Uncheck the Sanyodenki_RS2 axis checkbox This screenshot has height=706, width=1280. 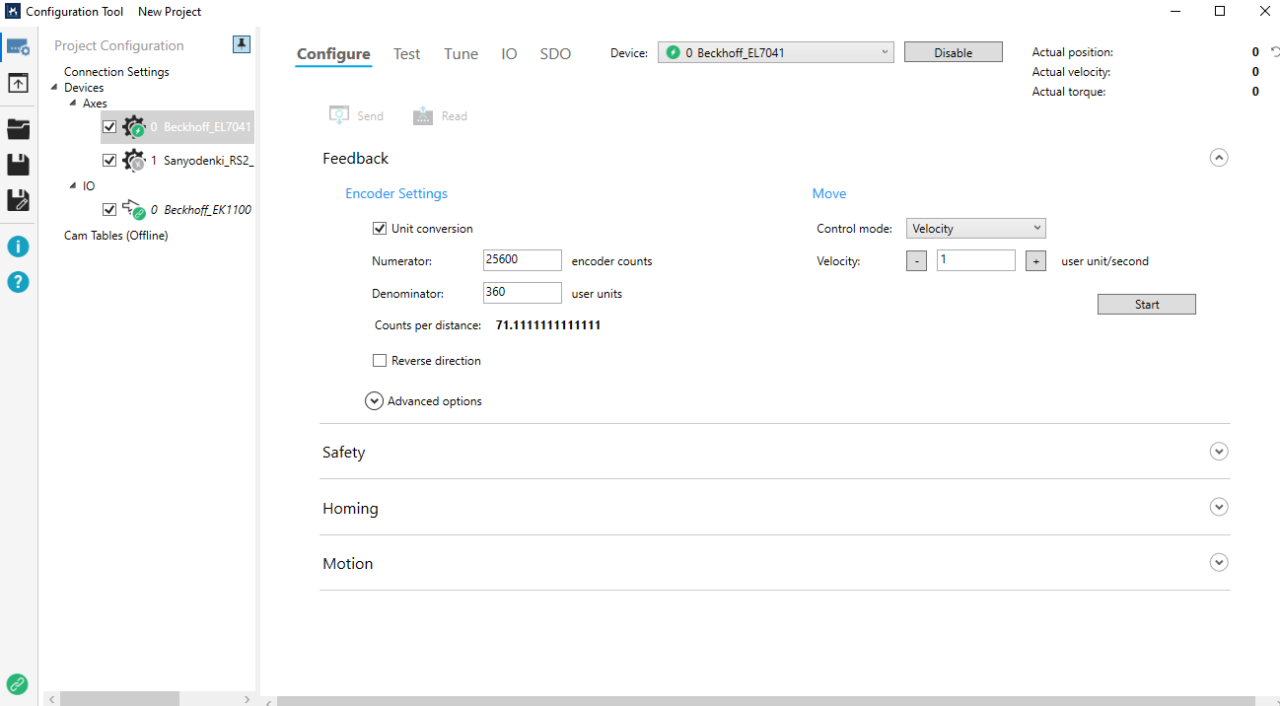click(109, 160)
